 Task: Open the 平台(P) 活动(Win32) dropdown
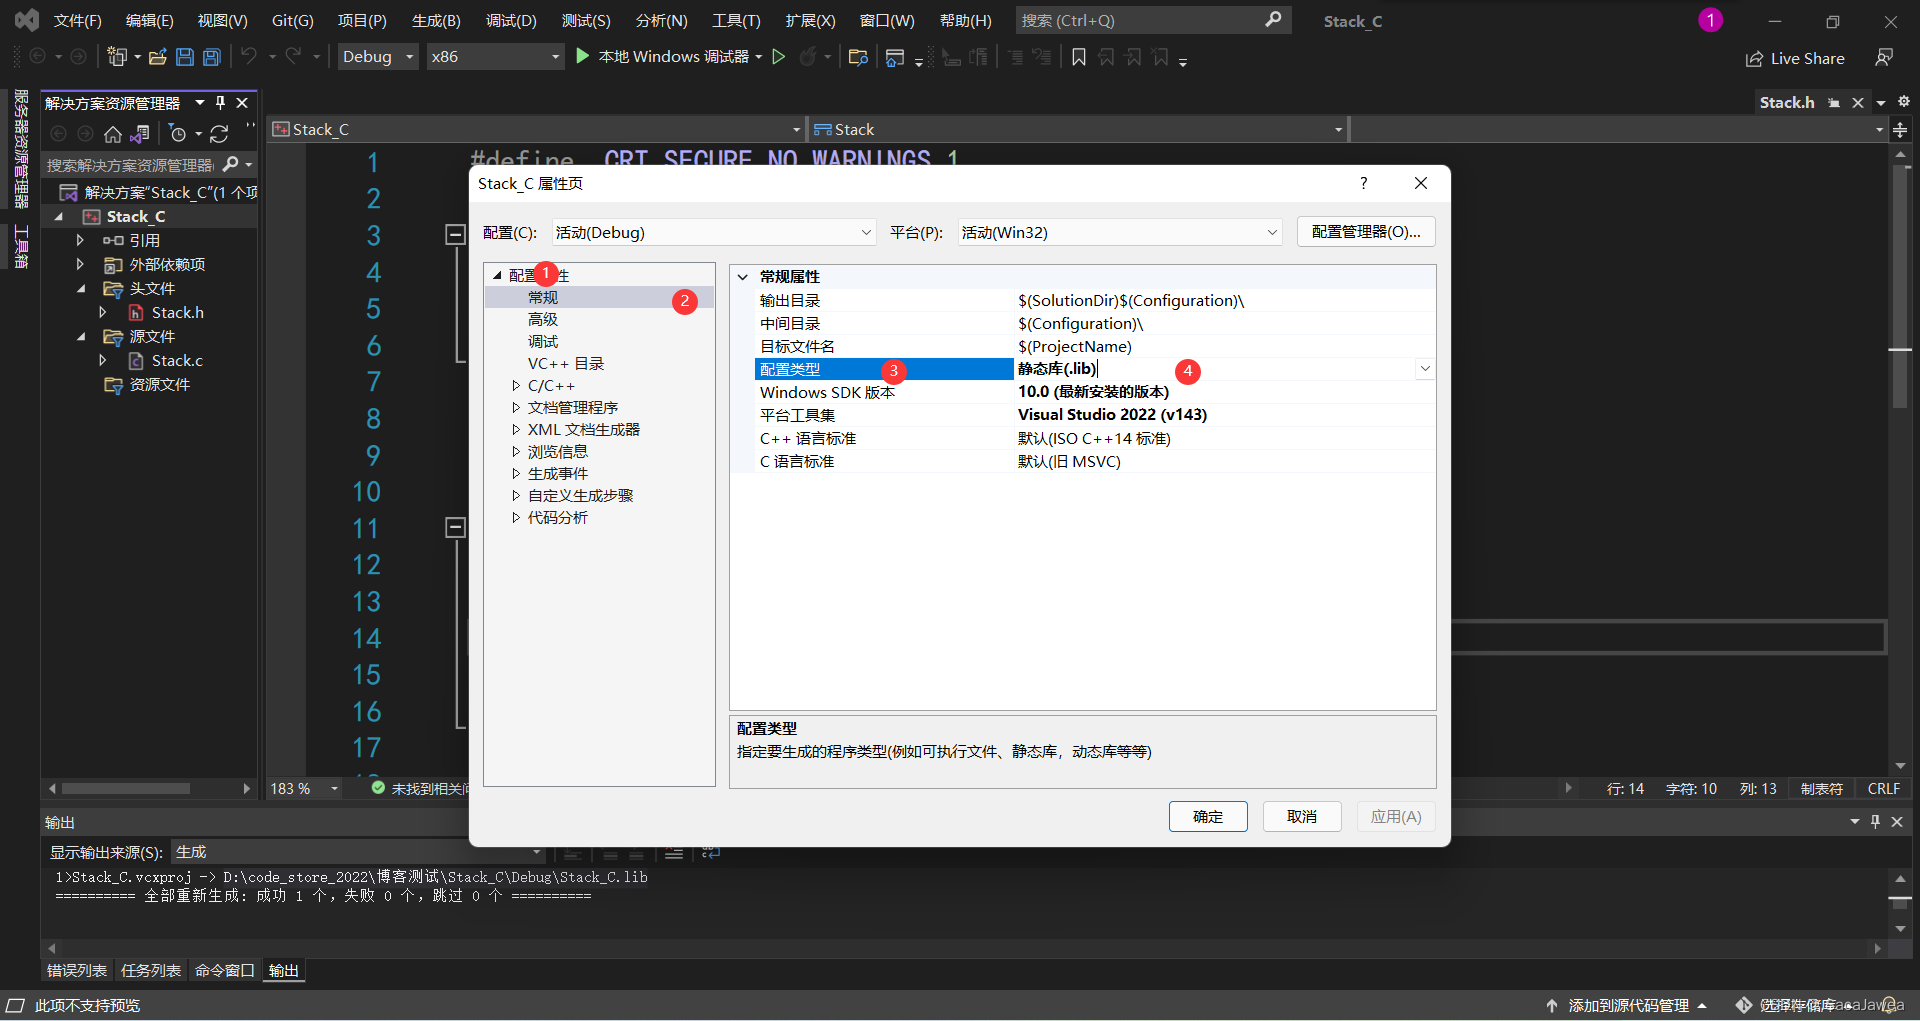[x=1120, y=232]
